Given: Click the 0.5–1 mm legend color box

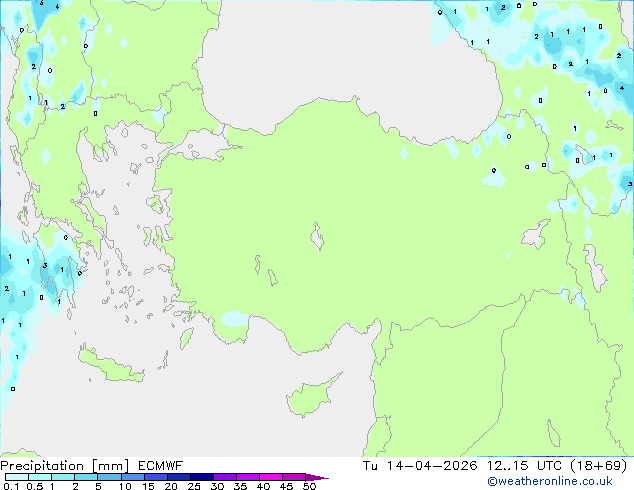Looking at the screenshot, I should click(x=40, y=477).
